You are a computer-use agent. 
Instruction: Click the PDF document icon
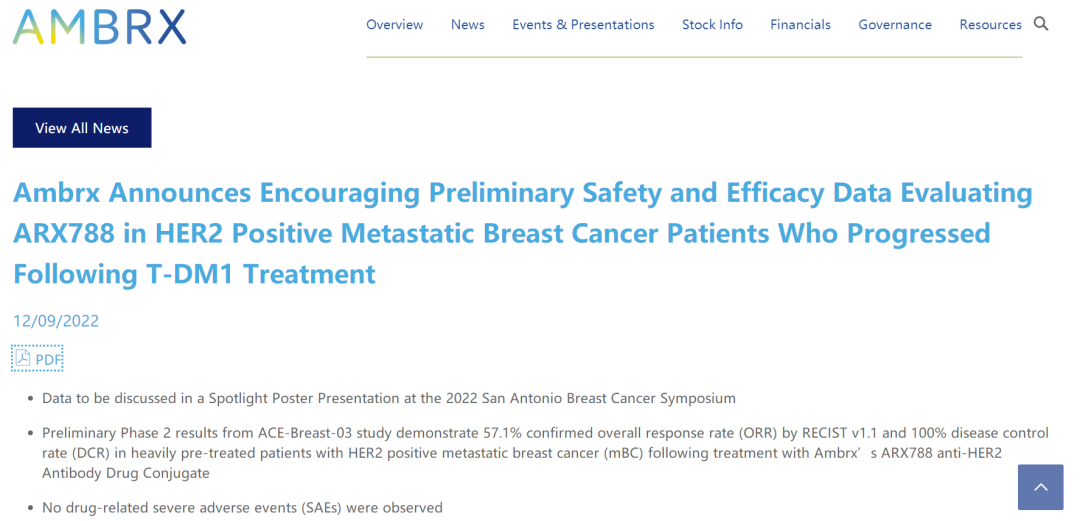pyautogui.click(x=22, y=358)
